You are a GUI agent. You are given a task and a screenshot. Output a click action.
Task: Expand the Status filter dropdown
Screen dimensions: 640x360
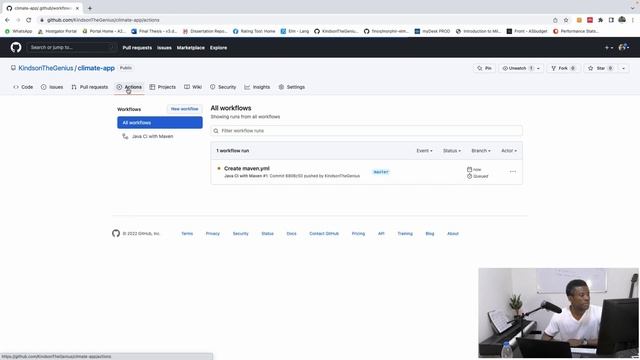point(452,151)
